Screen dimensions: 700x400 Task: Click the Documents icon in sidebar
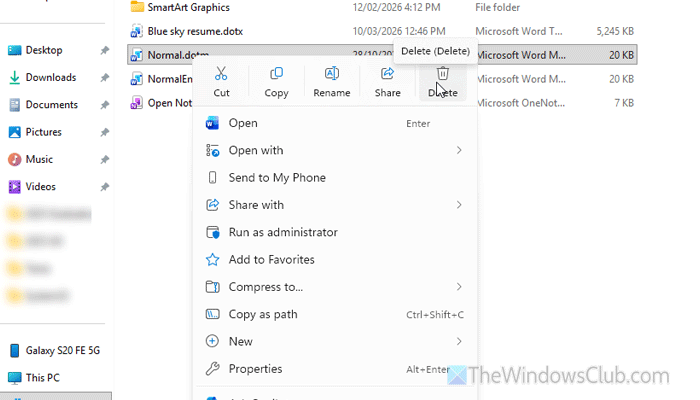[x=14, y=105]
